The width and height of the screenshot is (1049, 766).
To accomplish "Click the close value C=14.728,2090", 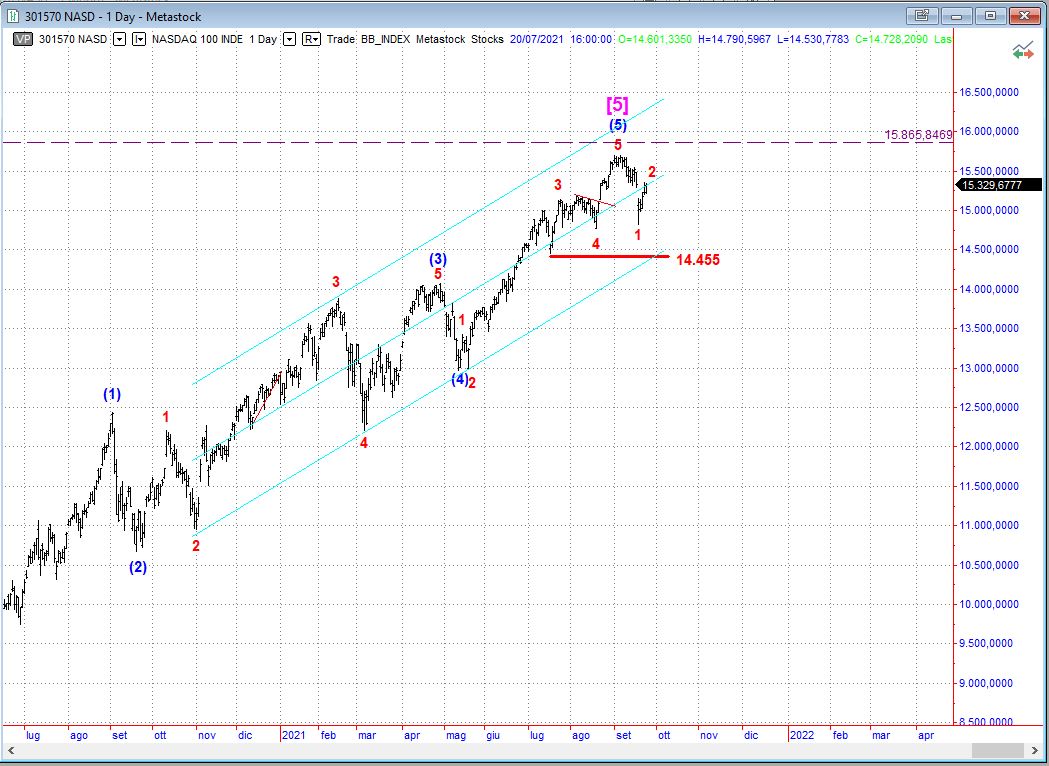I will (892, 39).
